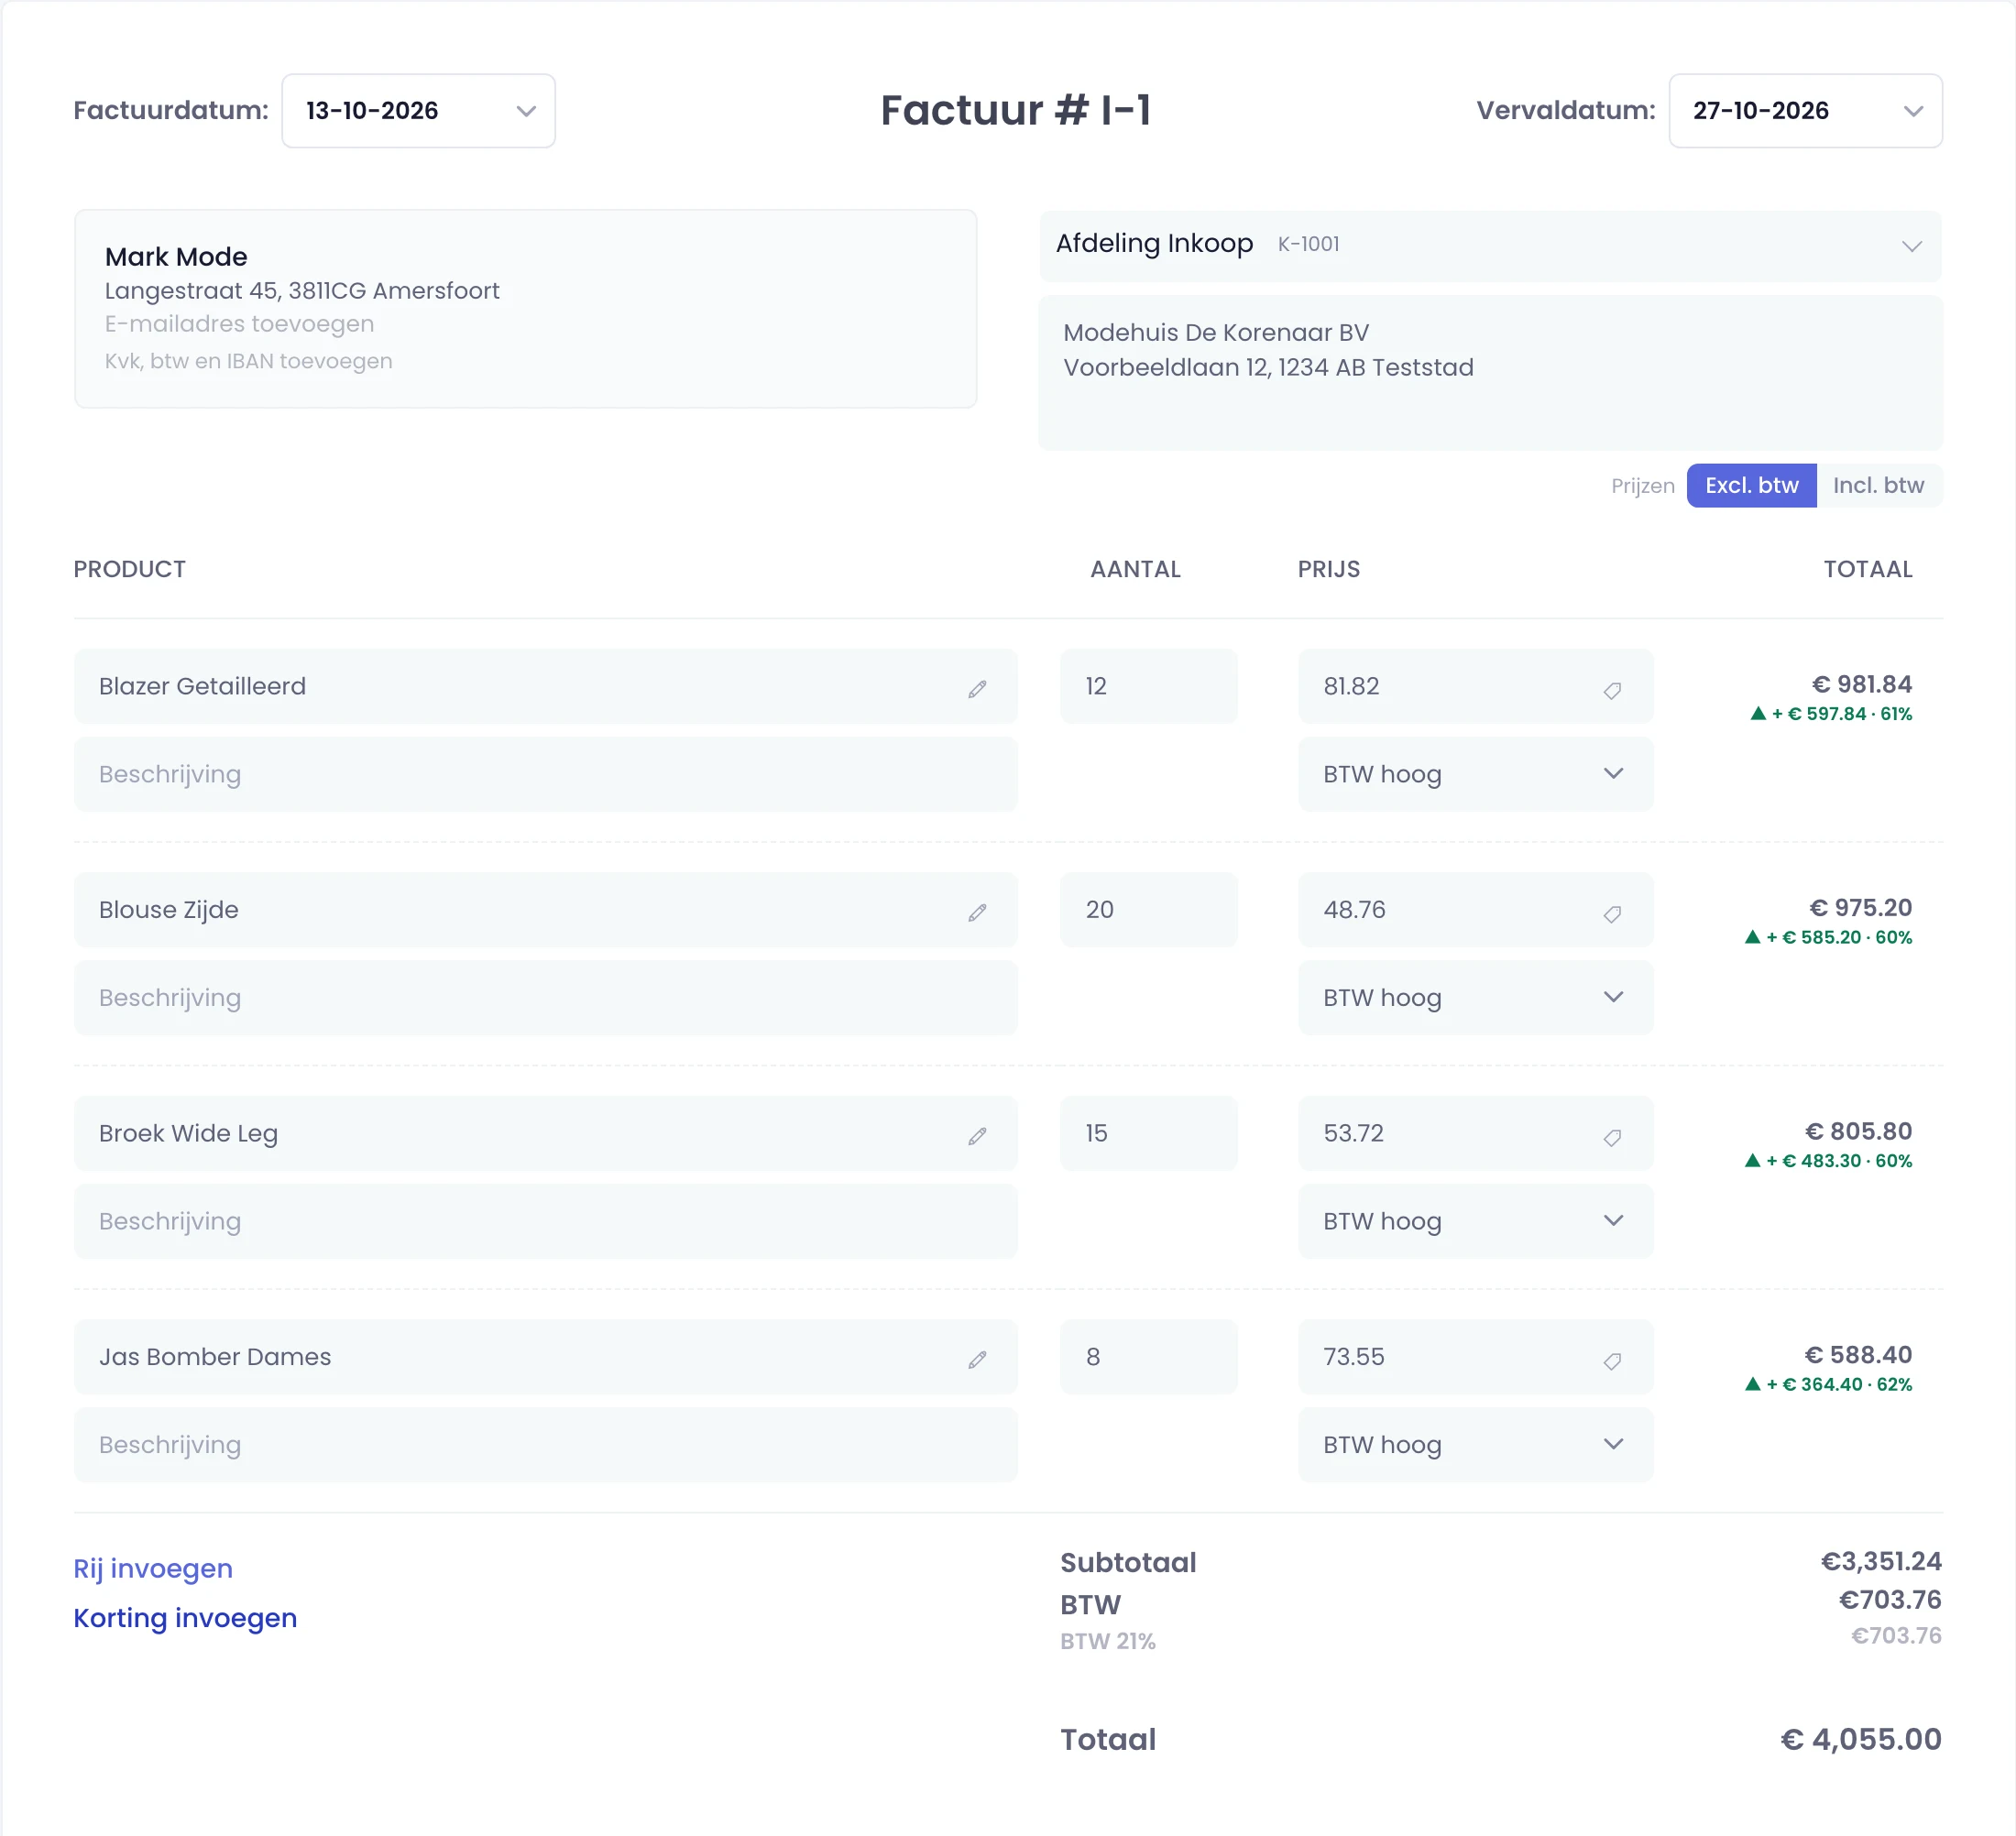This screenshot has height=1836, width=2016.
Task: Click the price tag icon in the 53.72 field
Action: (x=1612, y=1137)
